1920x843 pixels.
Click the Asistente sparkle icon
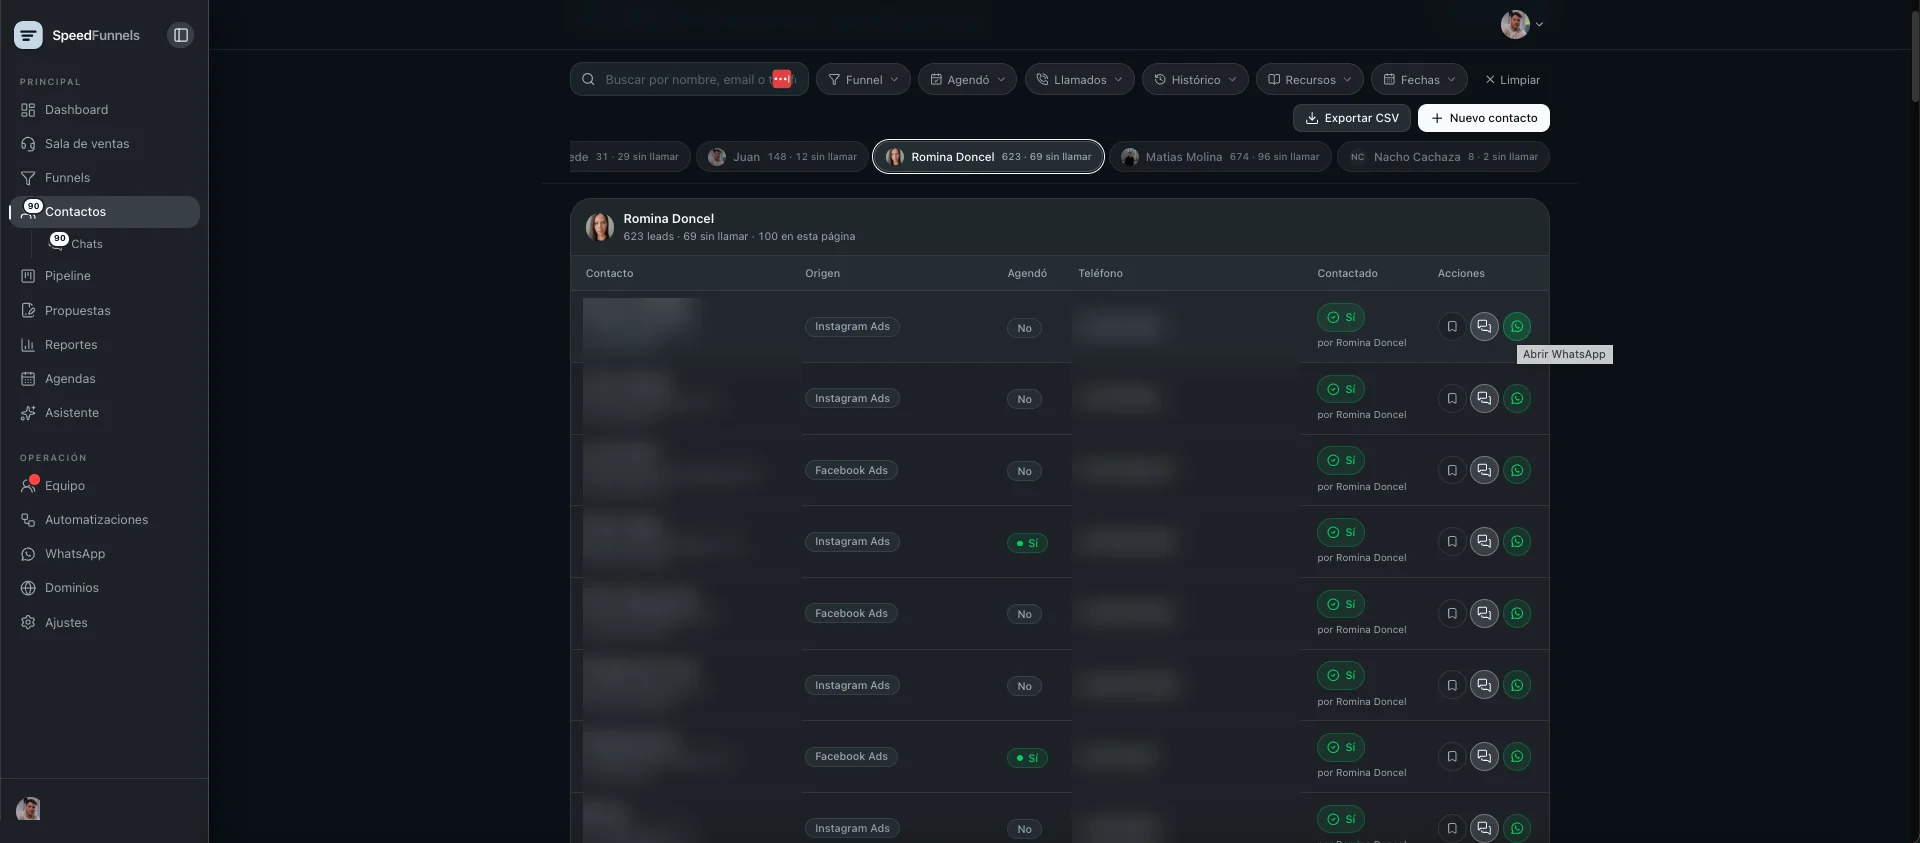click(28, 413)
